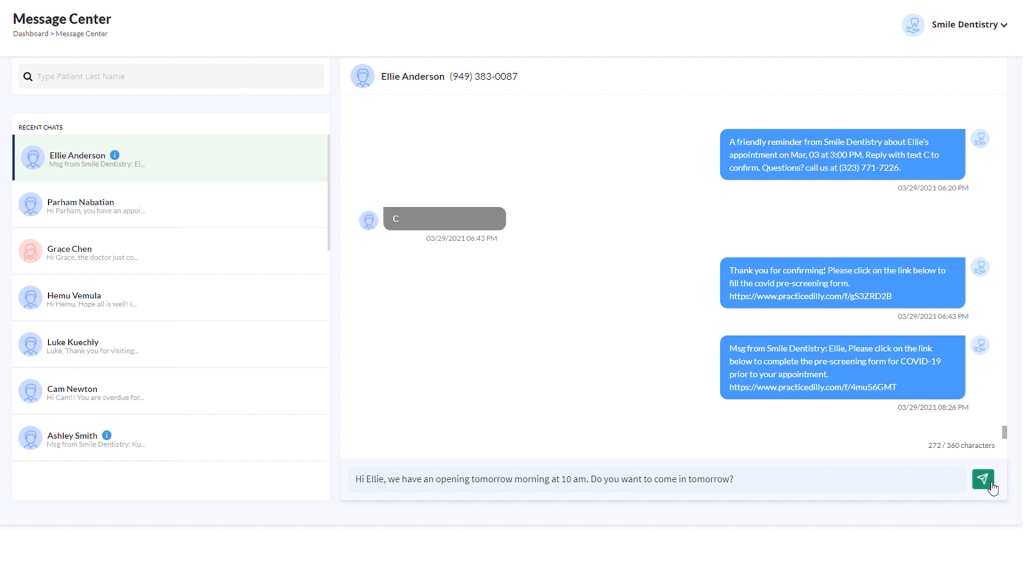1024x576 pixels.
Task: Select the Parham Nabatian conversation
Action: point(170,207)
